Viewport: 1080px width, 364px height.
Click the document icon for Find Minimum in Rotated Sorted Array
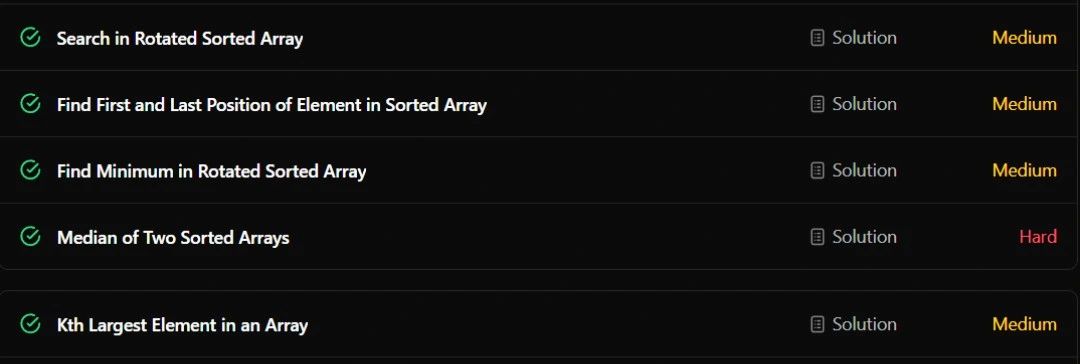817,170
